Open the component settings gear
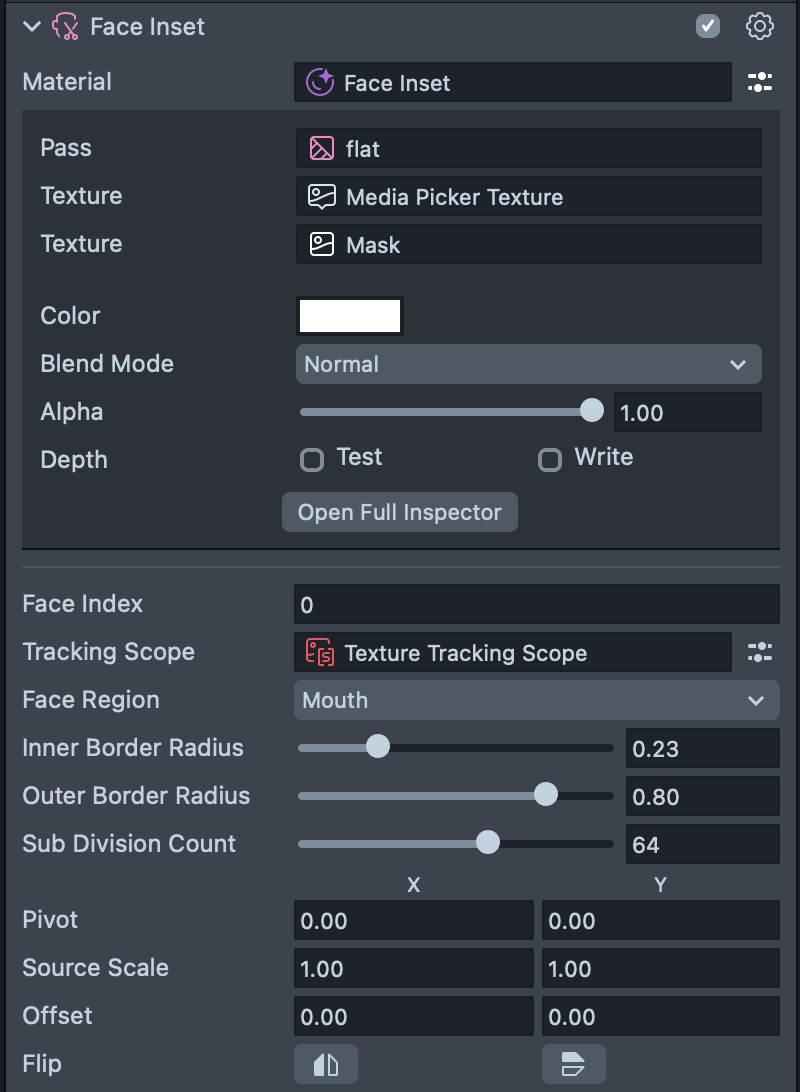 [x=760, y=26]
